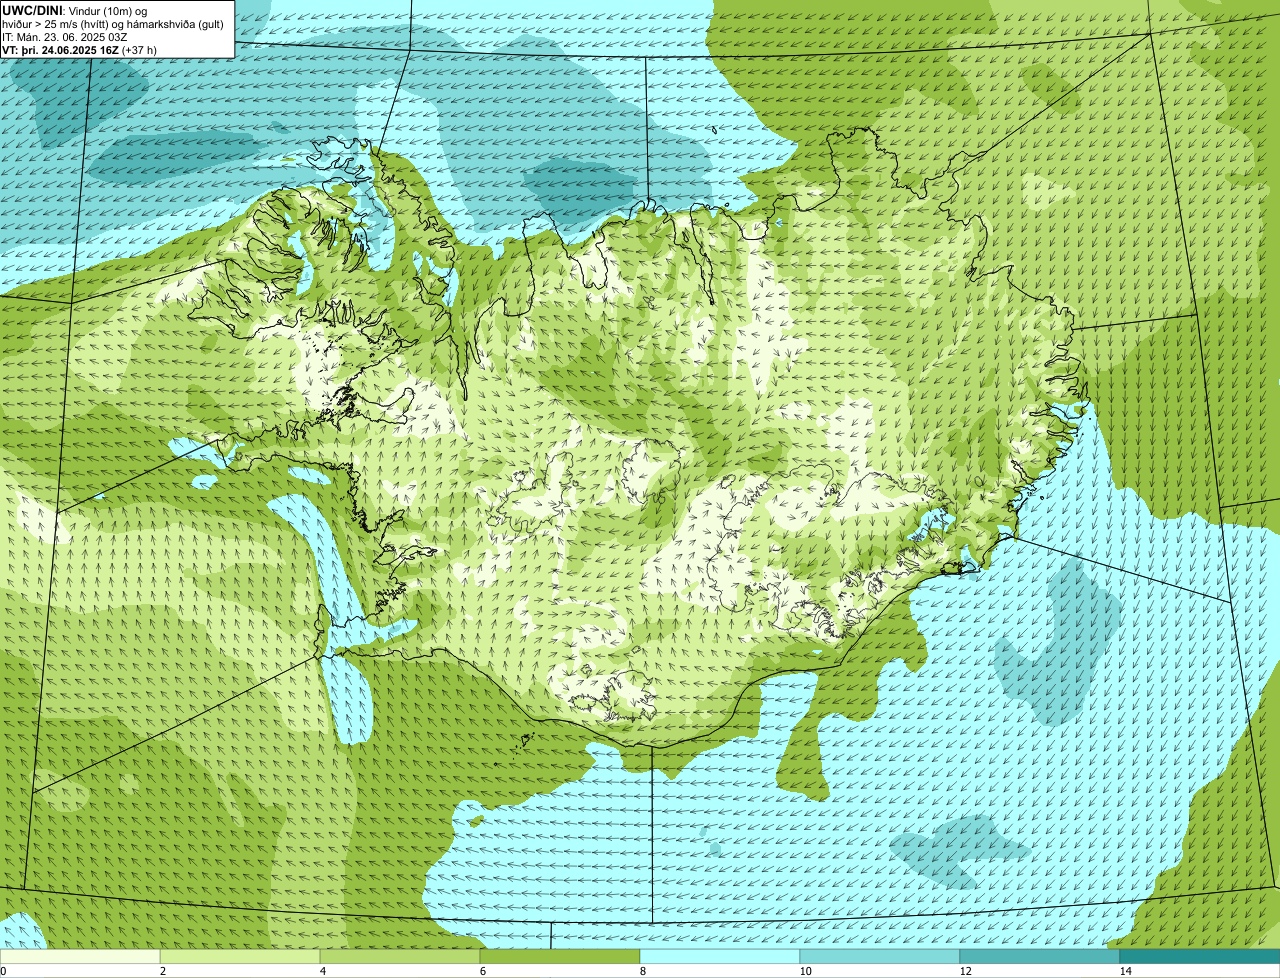Click the scale label '10'
The height and width of the screenshot is (978, 1280).
805,971
